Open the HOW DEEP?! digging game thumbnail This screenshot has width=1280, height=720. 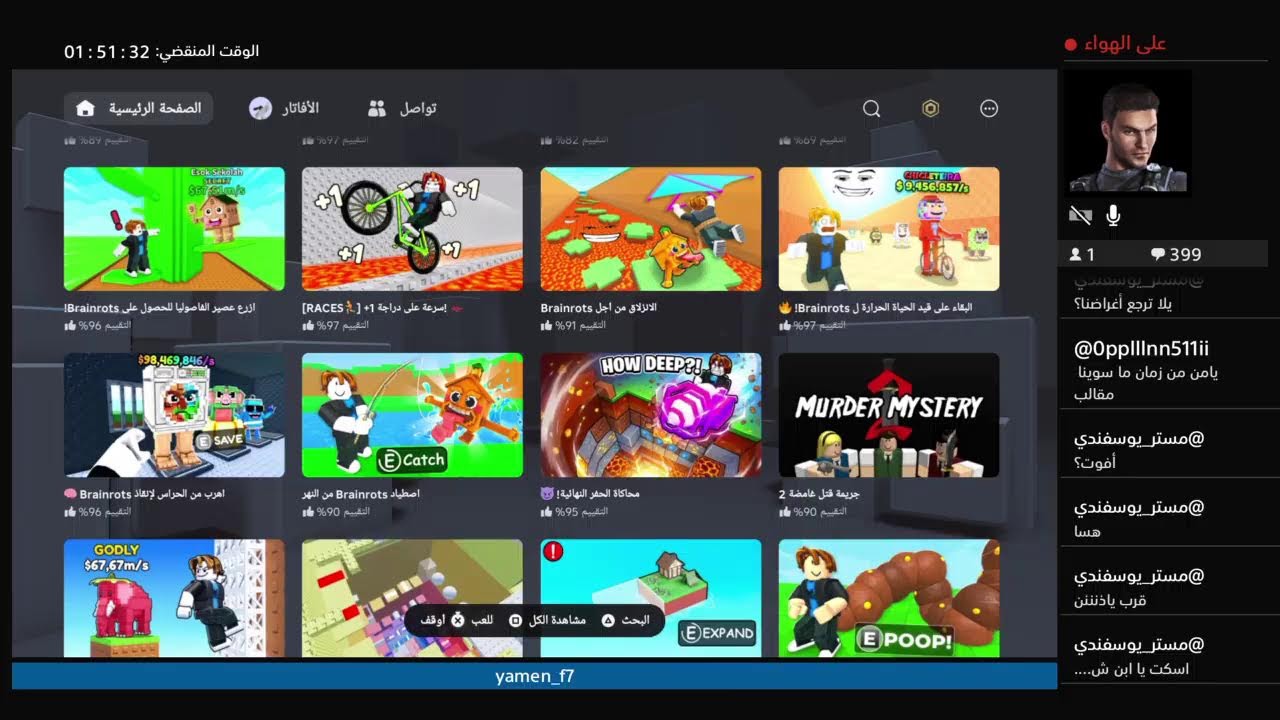coord(651,415)
